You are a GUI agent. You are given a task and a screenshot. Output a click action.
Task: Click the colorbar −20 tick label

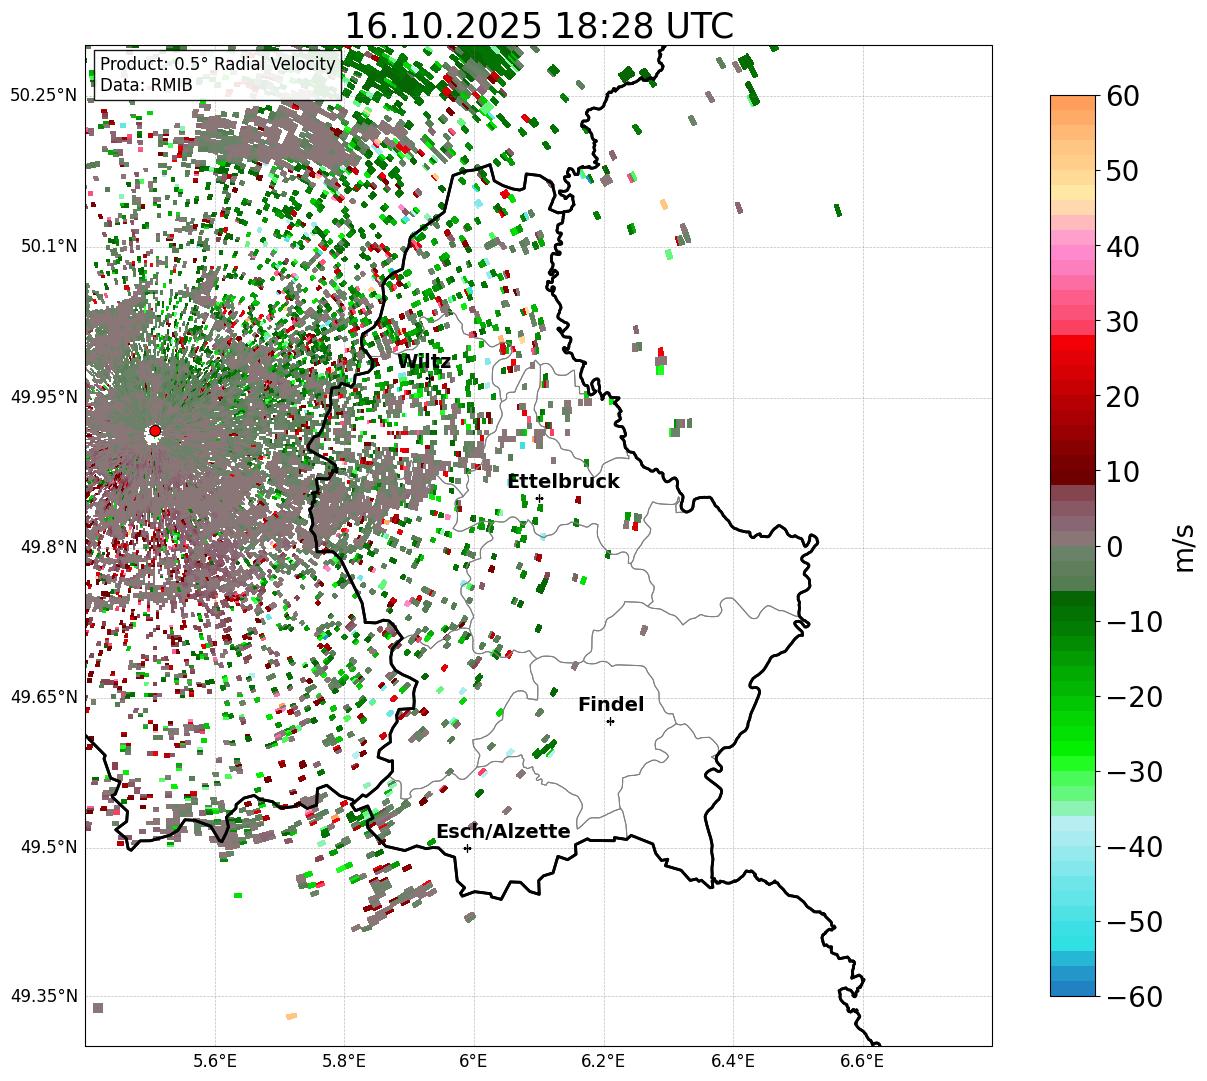[x=1135, y=696]
